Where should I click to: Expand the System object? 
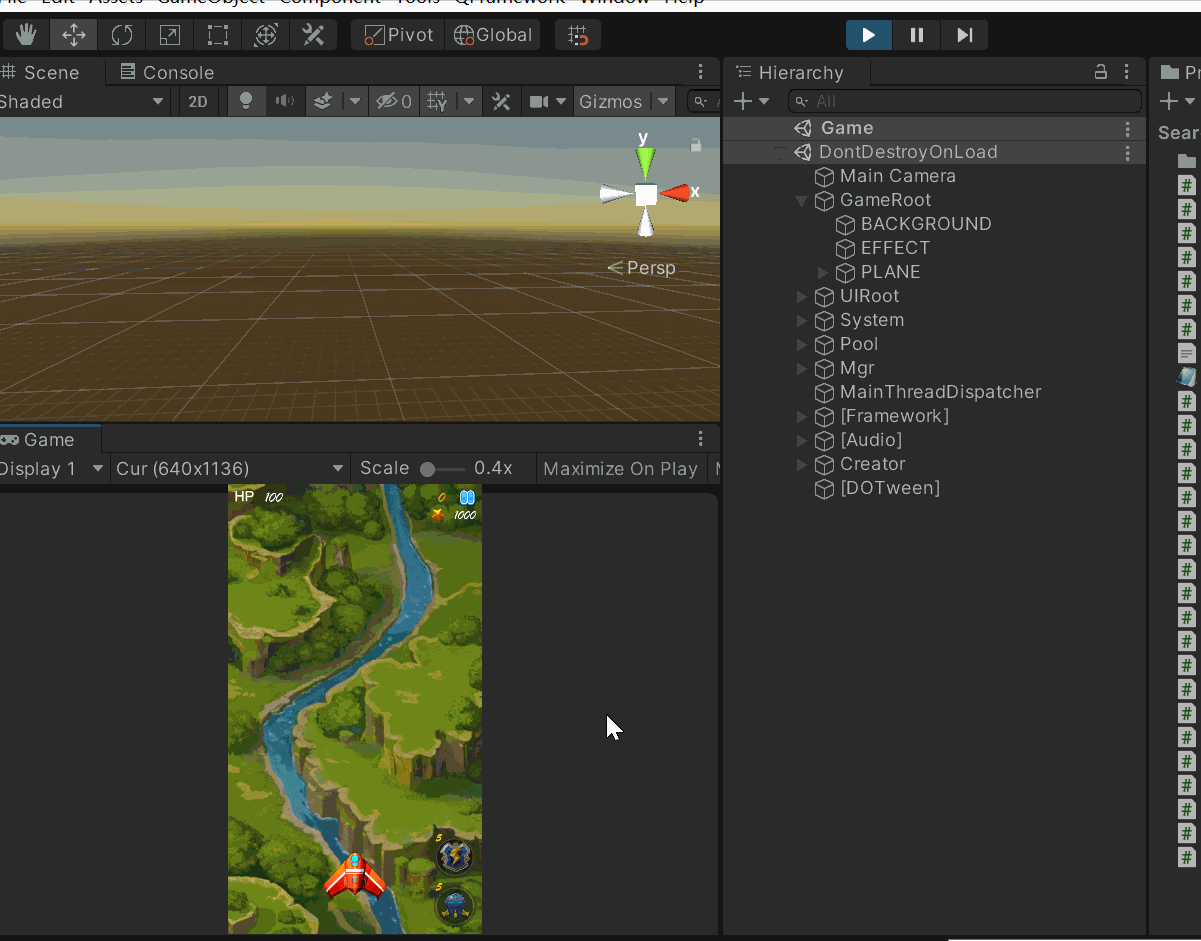pyautogui.click(x=801, y=320)
